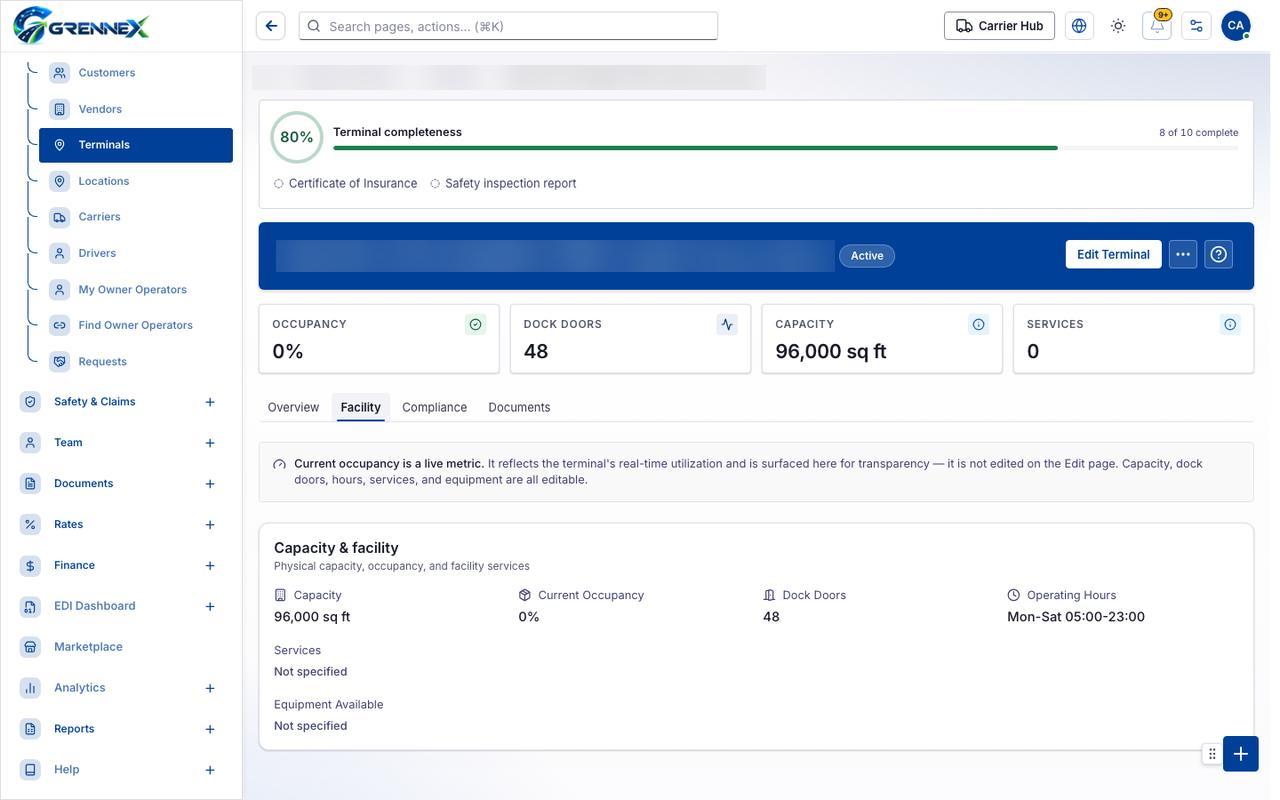Switch to the Compliance tab
The width and height of the screenshot is (1280, 800).
[435, 407]
